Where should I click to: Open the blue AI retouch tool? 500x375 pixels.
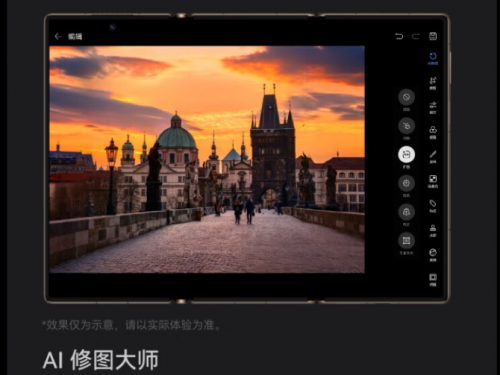point(433,58)
